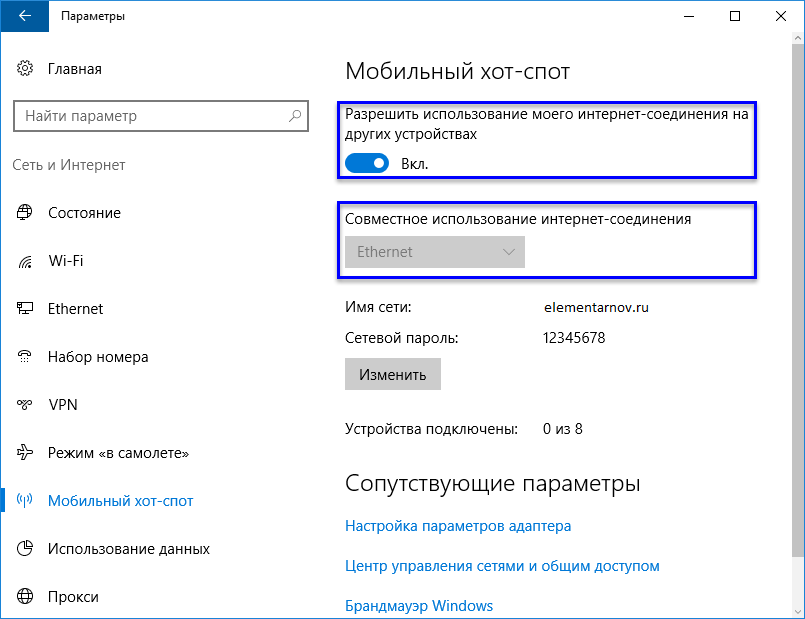
Task: Click the Ethernet monitor icon in sidebar
Action: pyautogui.click(x=25, y=309)
